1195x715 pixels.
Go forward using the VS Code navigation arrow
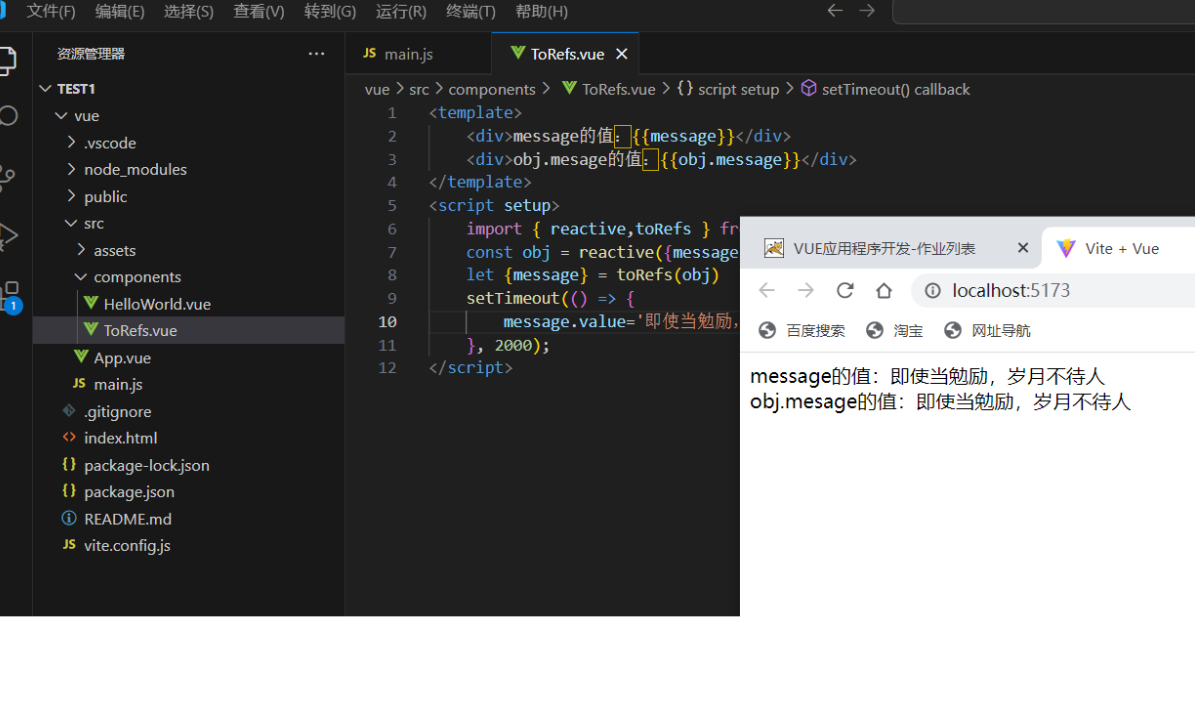pos(867,11)
